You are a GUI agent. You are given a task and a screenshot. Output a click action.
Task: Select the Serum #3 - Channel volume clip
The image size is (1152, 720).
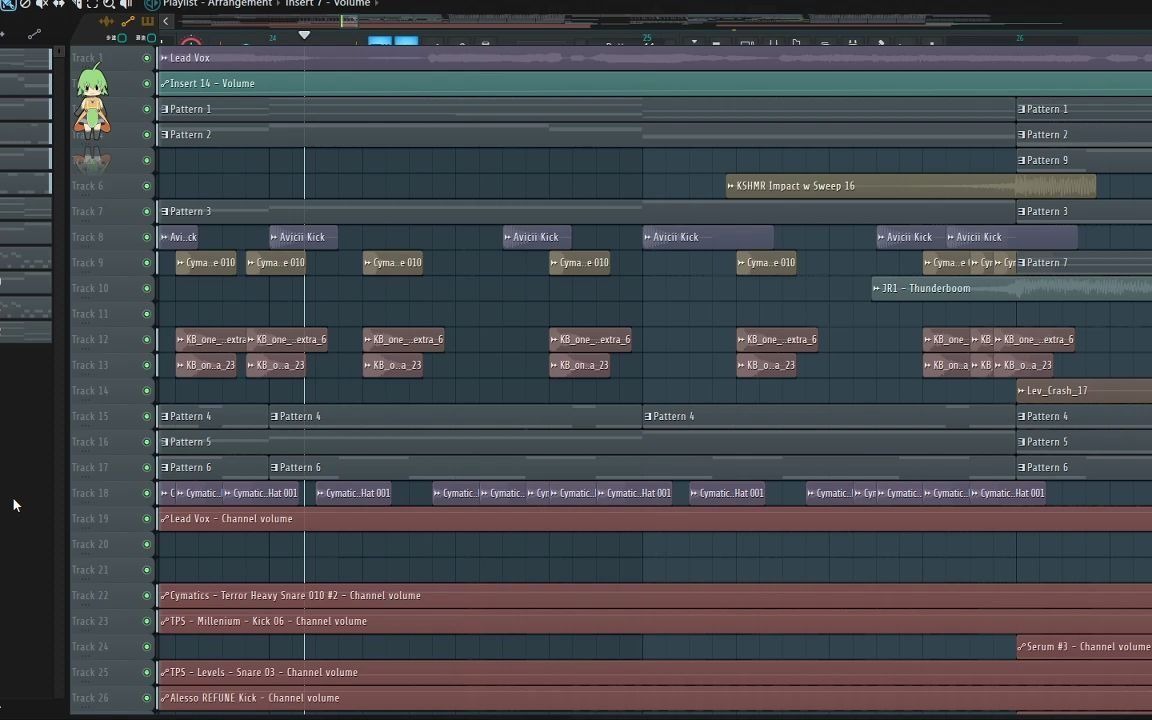click(x=1084, y=647)
